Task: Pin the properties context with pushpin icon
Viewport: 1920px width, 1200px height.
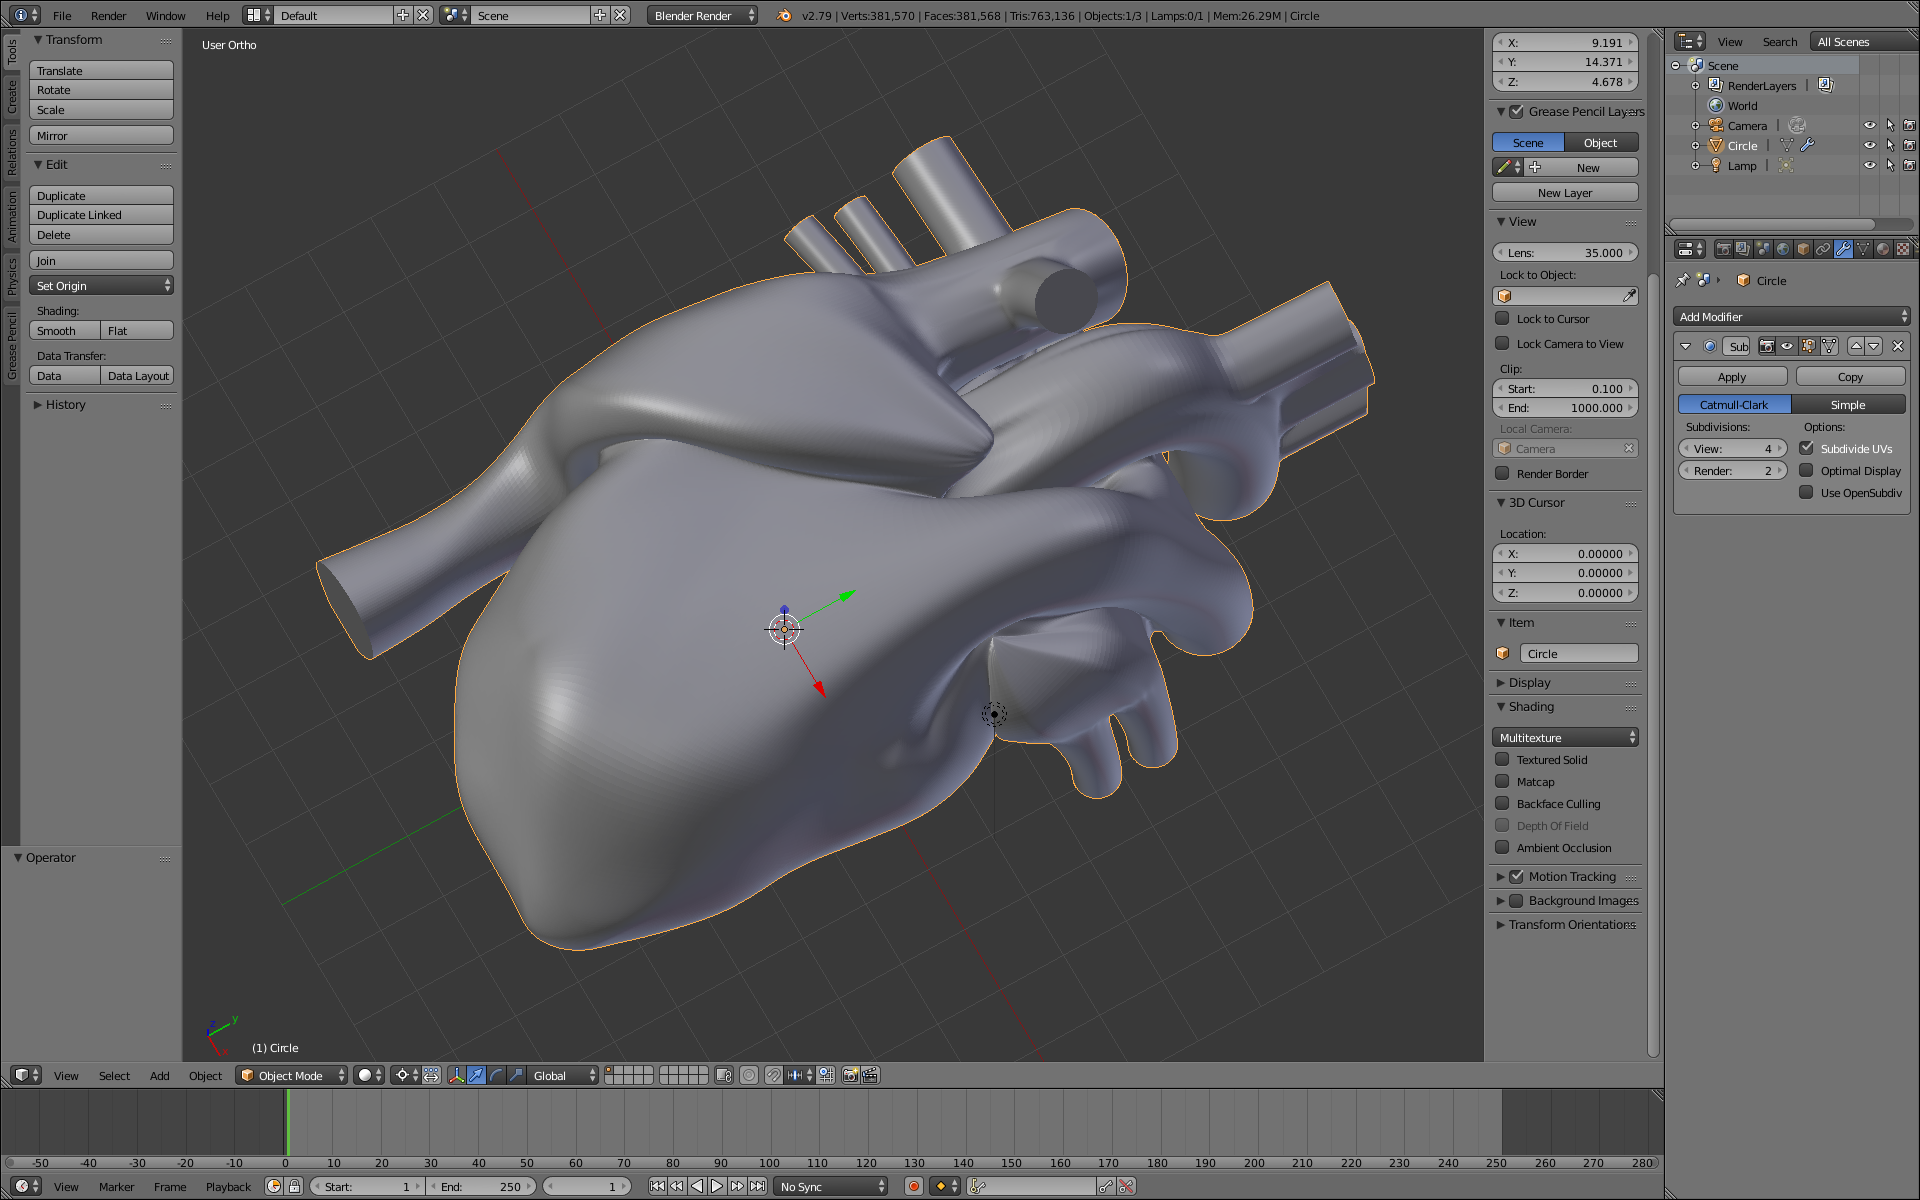Action: click(x=1682, y=281)
